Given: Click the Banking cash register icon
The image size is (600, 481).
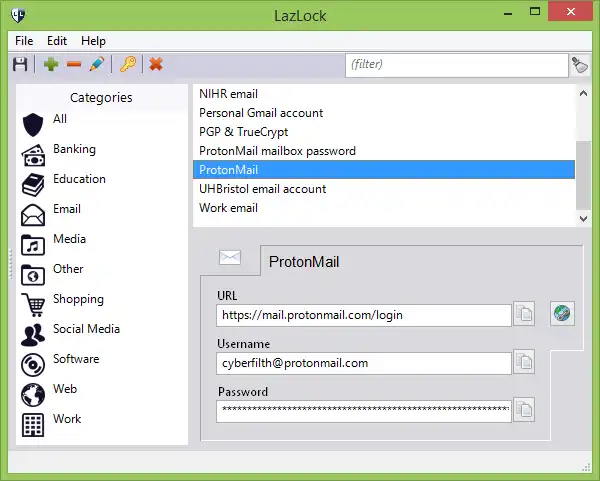Looking at the screenshot, I should (33, 155).
